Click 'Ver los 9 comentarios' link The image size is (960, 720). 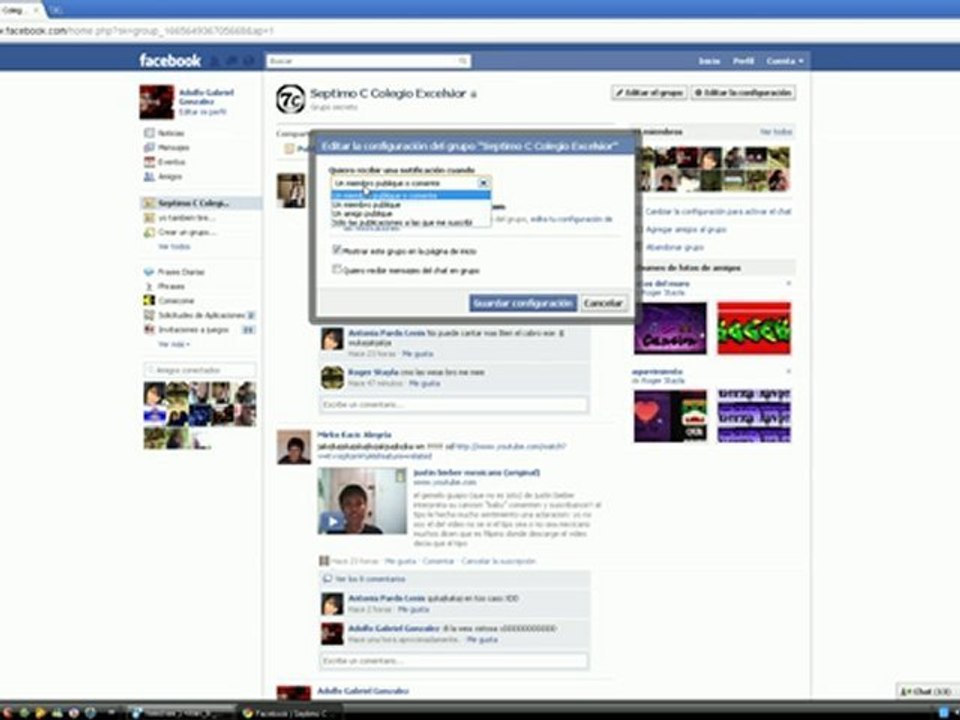click(370, 579)
